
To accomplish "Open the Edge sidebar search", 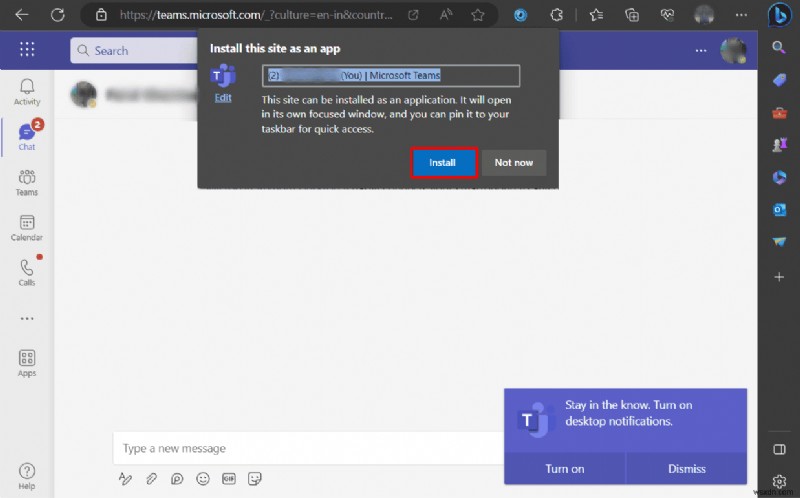I will pos(779,48).
